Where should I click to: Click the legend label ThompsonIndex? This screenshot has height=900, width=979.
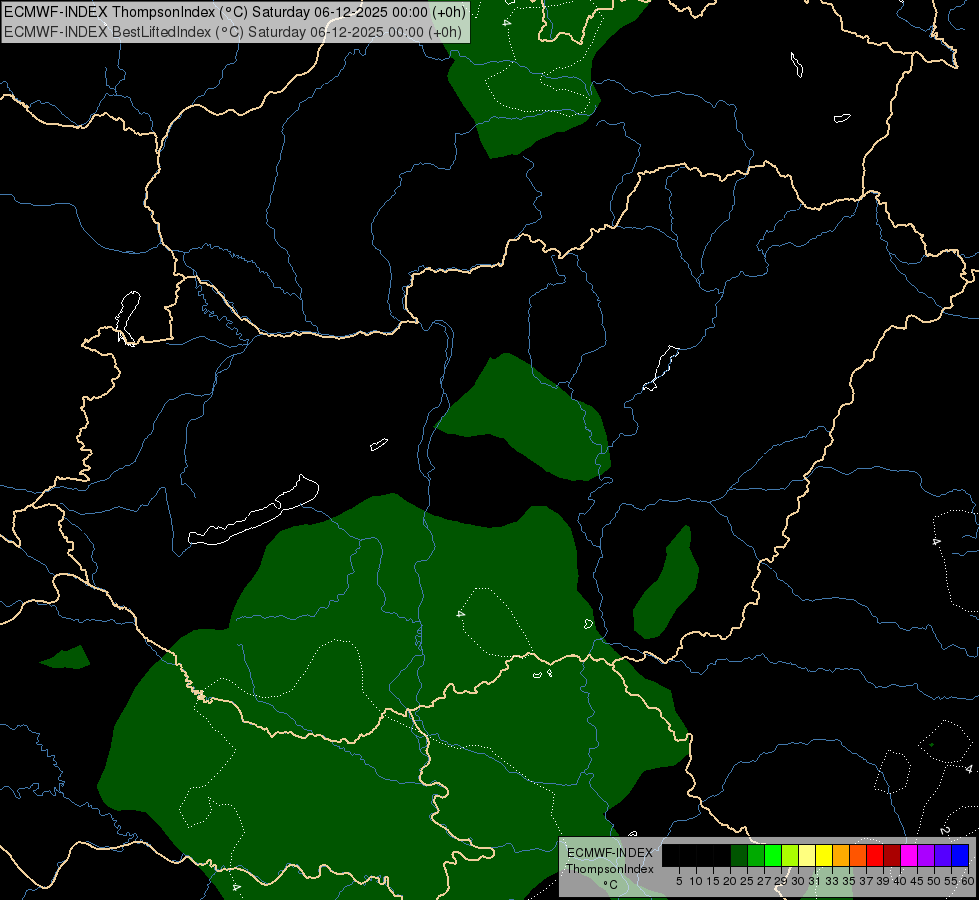(x=610, y=869)
